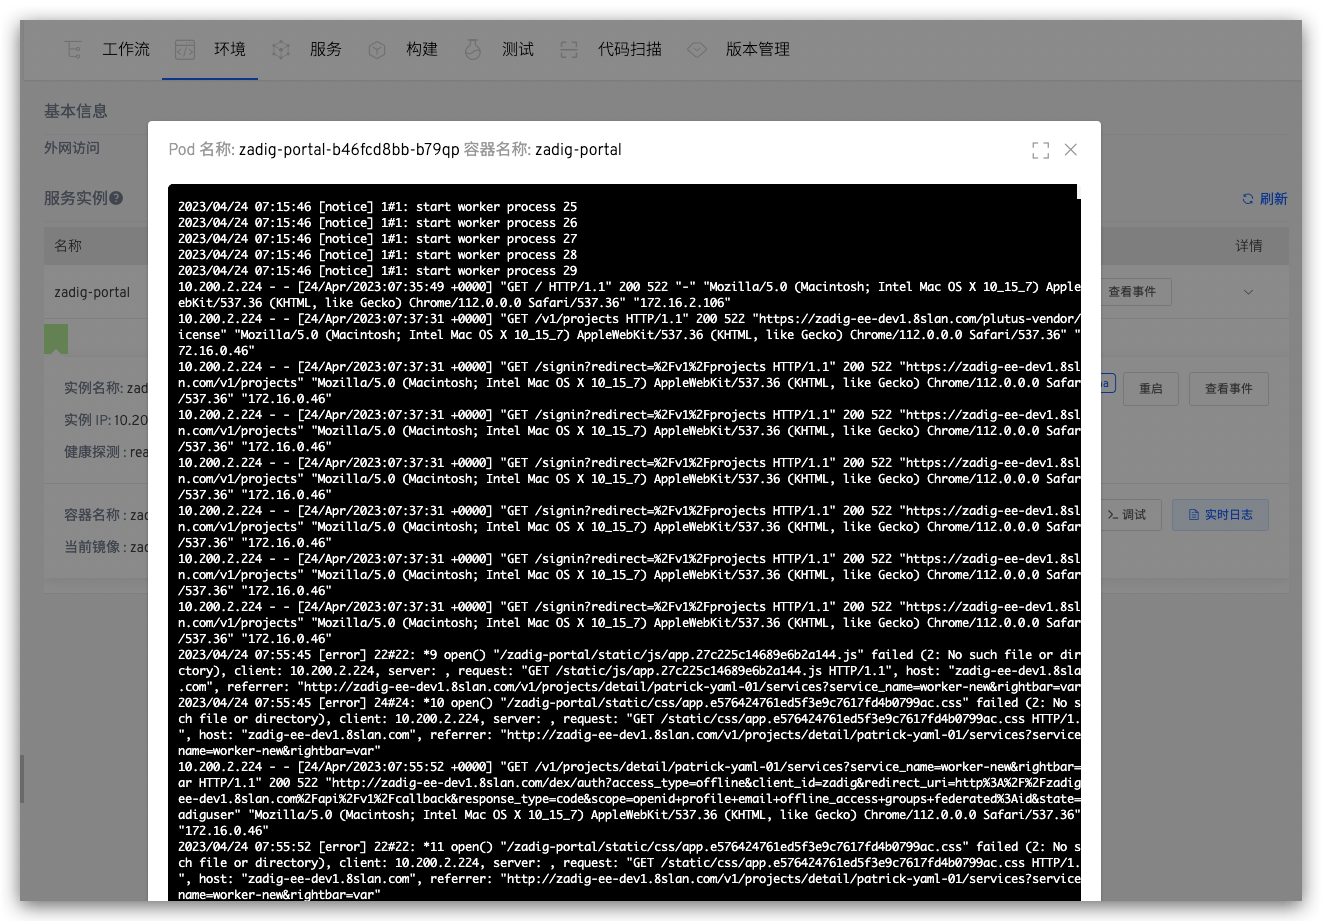Click the 代码扫描 scan icon
The image size is (1322, 921).
569,49
